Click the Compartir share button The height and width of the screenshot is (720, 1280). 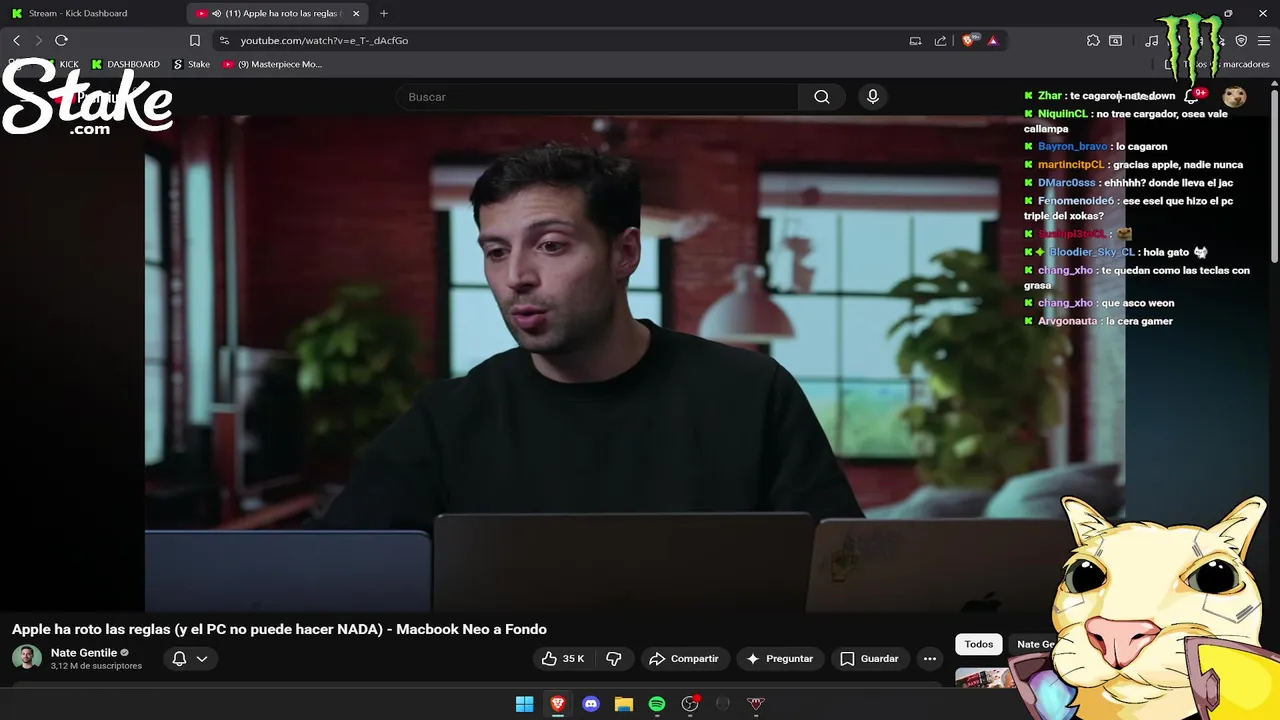tap(684, 658)
